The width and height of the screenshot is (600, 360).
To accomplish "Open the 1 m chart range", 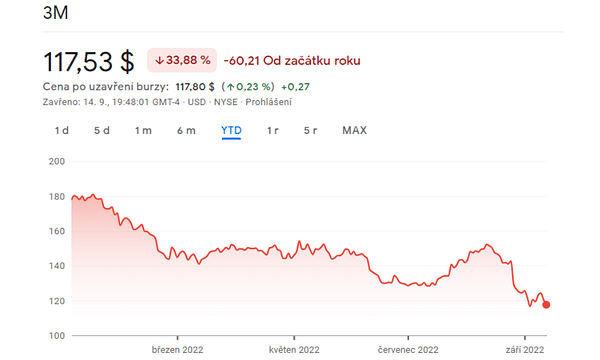I will click(x=143, y=130).
